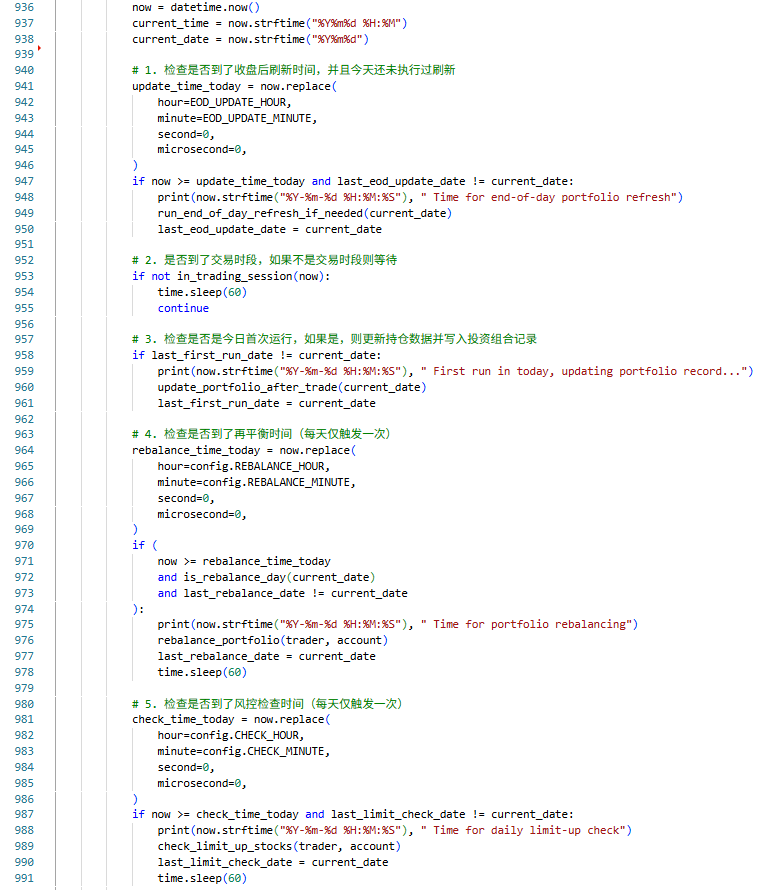Click the comment starting with '# 1.'
The image size is (779, 890).
pyautogui.click(x=293, y=70)
